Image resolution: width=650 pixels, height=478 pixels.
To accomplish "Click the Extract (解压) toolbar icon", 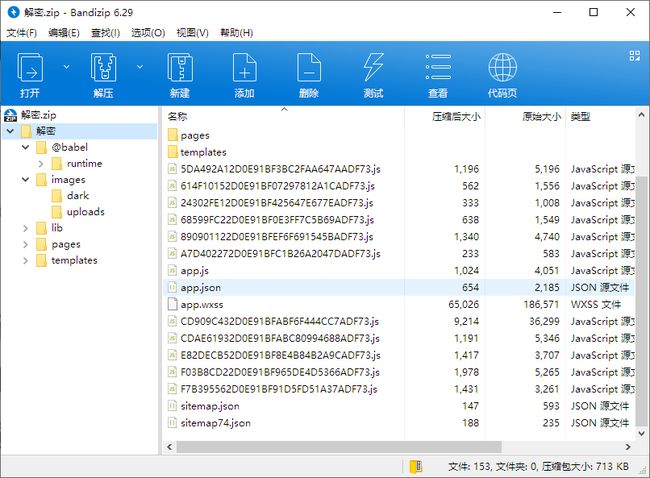I will point(103,75).
